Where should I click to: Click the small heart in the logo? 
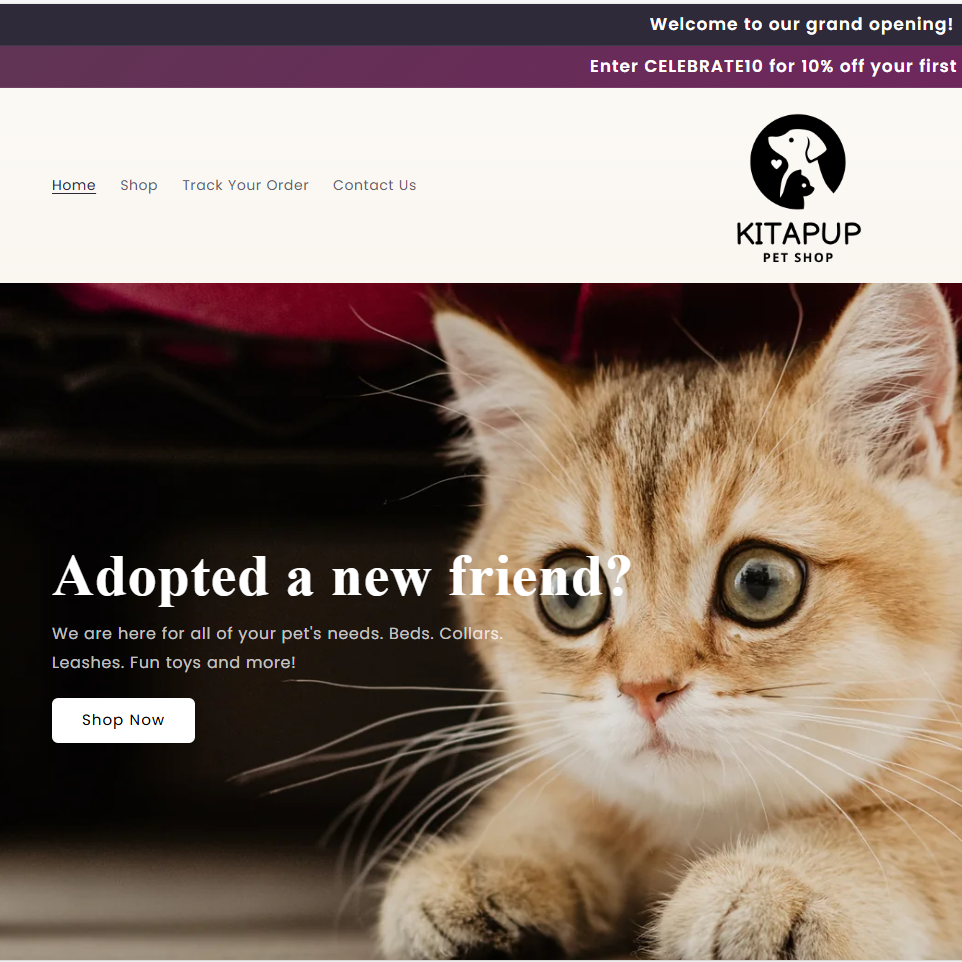pyautogui.click(x=777, y=164)
